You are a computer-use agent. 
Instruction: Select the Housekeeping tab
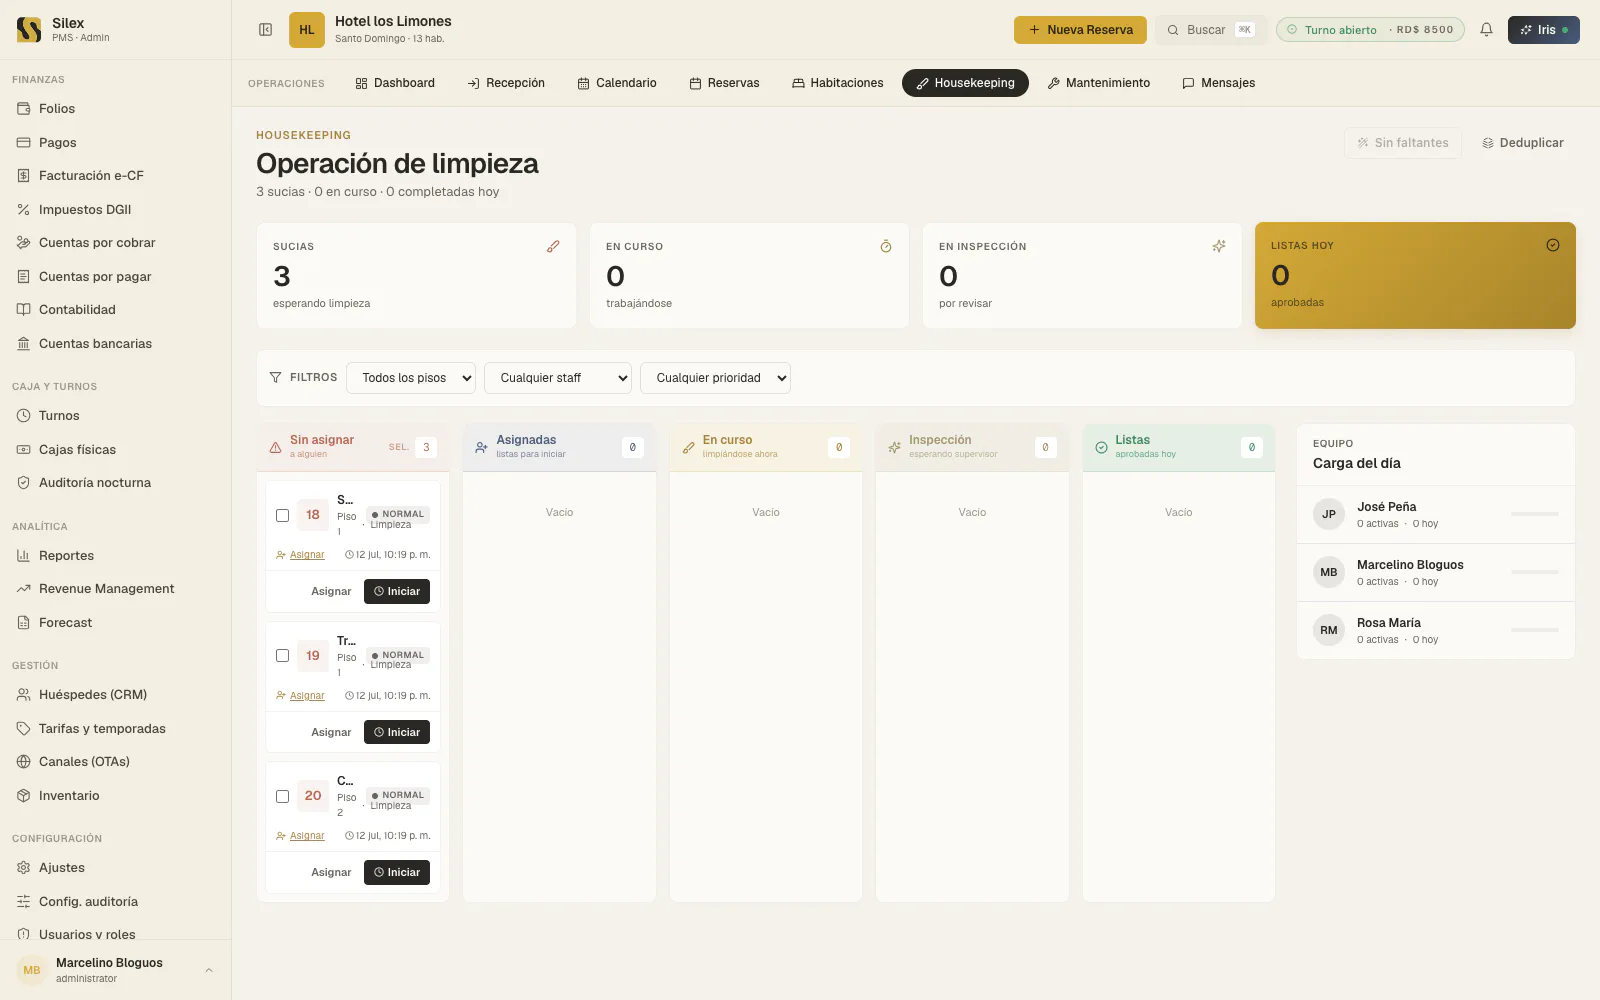[965, 83]
